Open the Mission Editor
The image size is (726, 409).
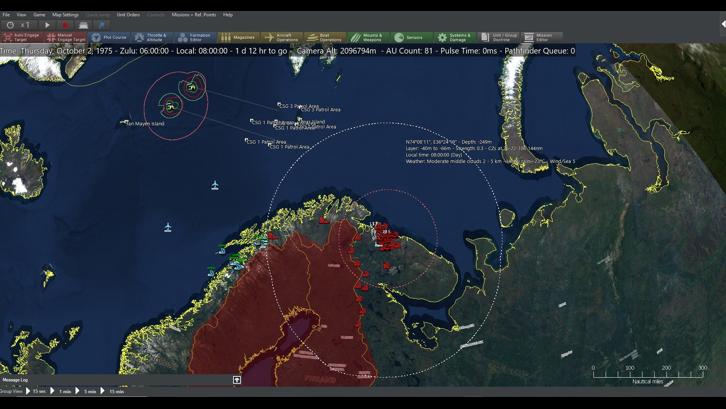coord(541,38)
